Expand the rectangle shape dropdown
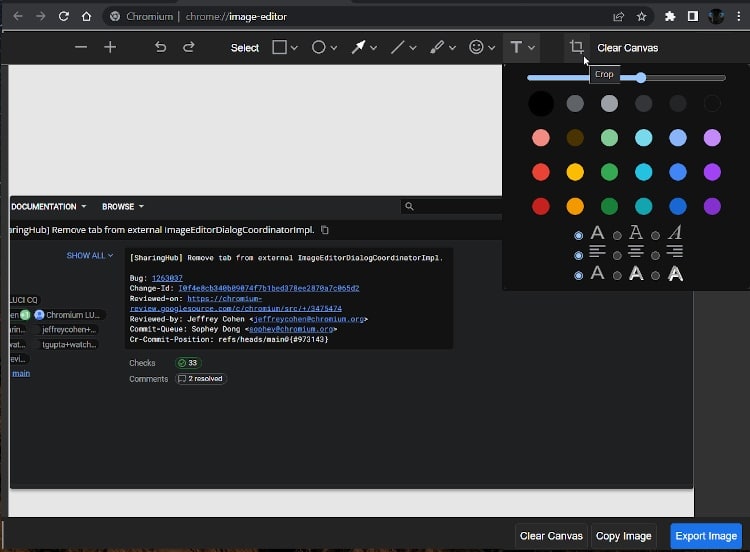 (x=294, y=48)
